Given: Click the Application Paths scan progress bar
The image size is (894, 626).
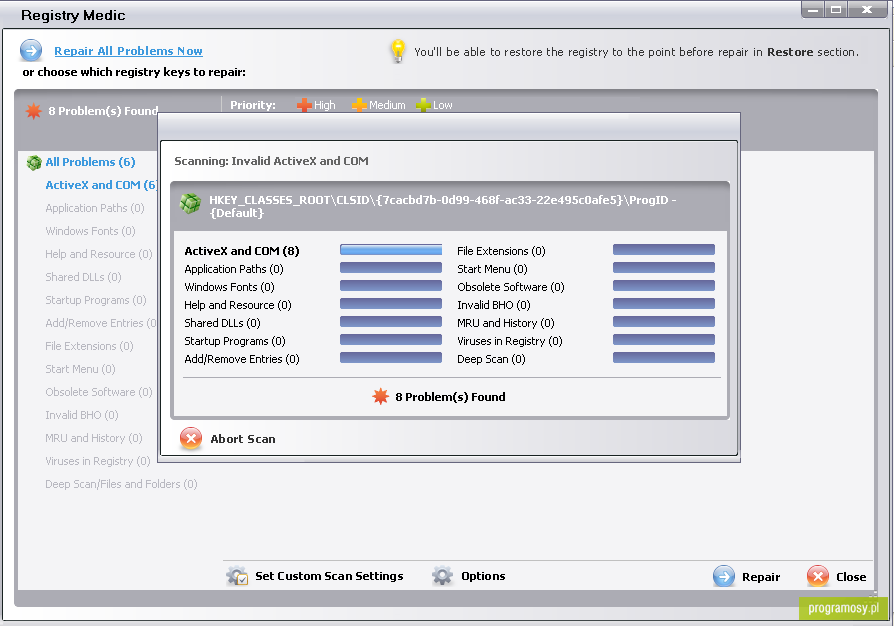Looking at the screenshot, I should point(391,268).
